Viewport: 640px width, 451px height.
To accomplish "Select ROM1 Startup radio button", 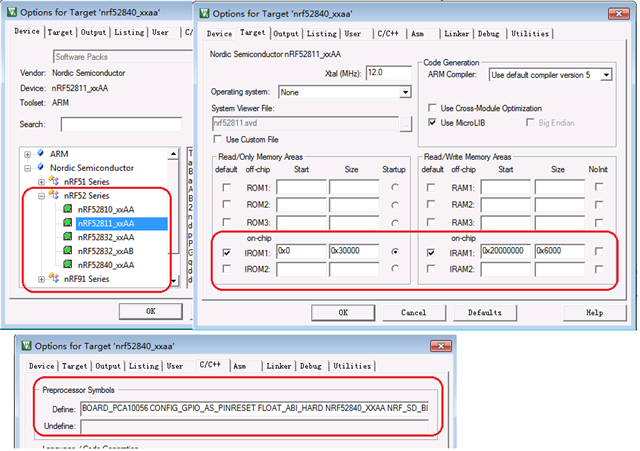I will [x=395, y=187].
